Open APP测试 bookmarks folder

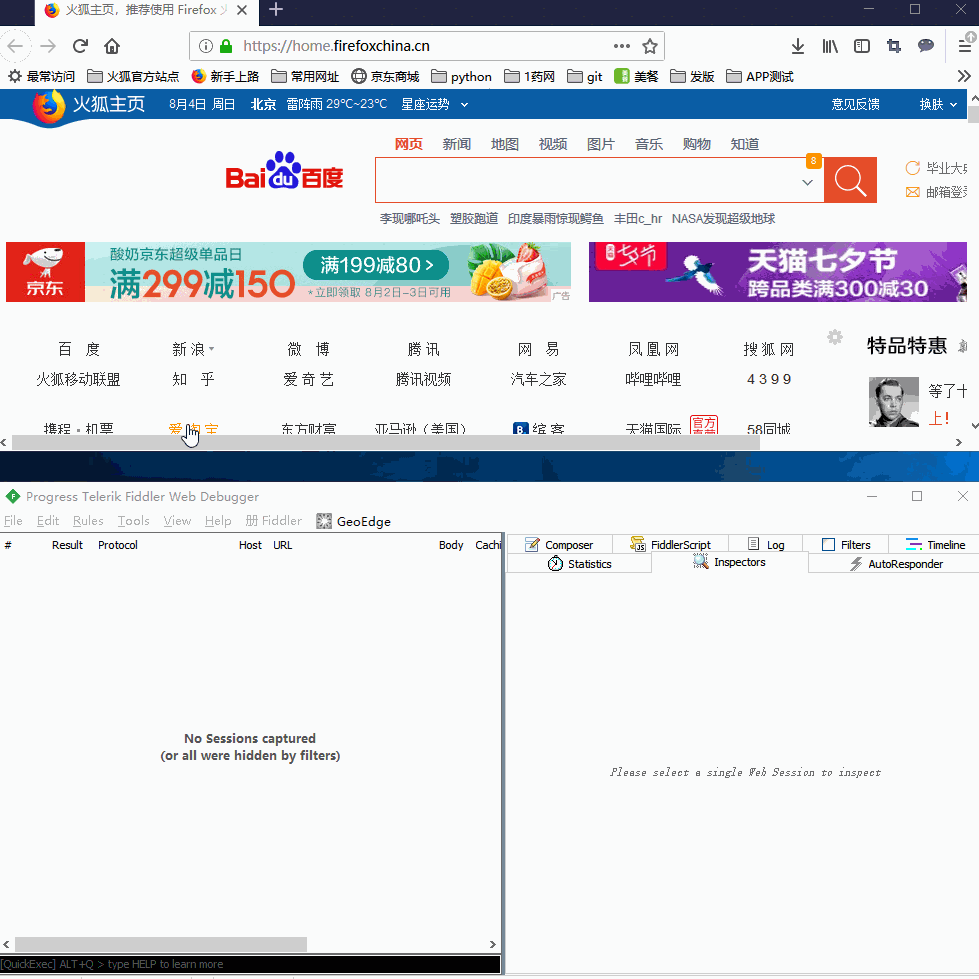(x=760, y=76)
